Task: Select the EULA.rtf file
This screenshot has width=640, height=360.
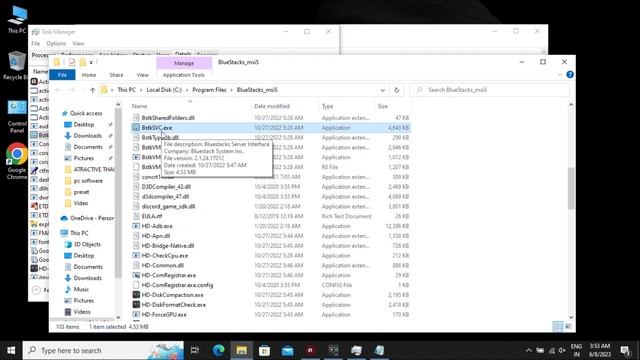Action: [270, 216]
